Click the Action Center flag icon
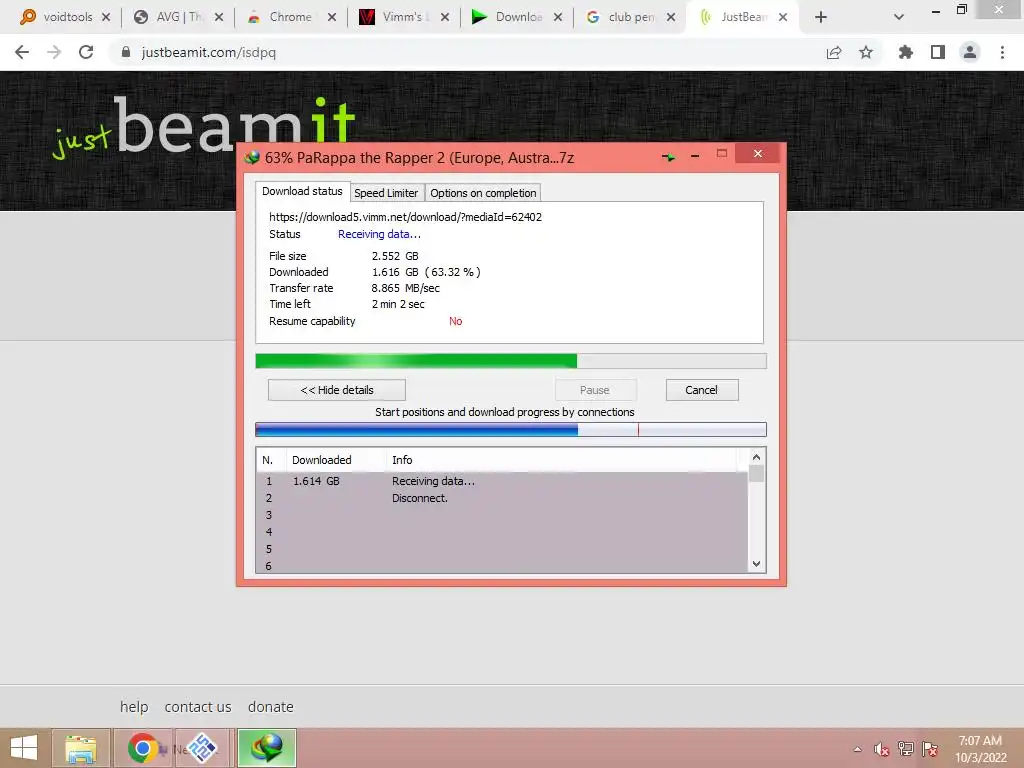Viewport: 1024px width, 768px height. pos(929,749)
